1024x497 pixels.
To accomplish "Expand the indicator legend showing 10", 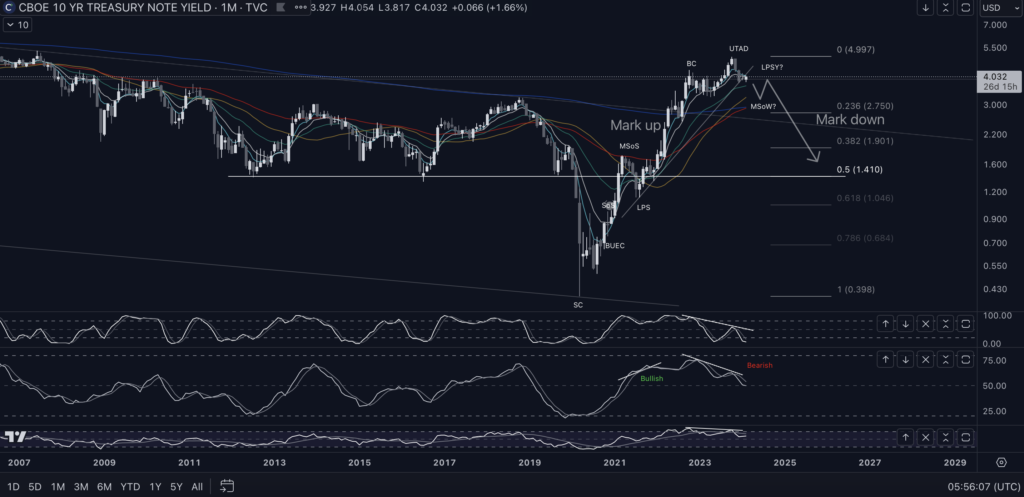I will pyautogui.click(x=15, y=25).
